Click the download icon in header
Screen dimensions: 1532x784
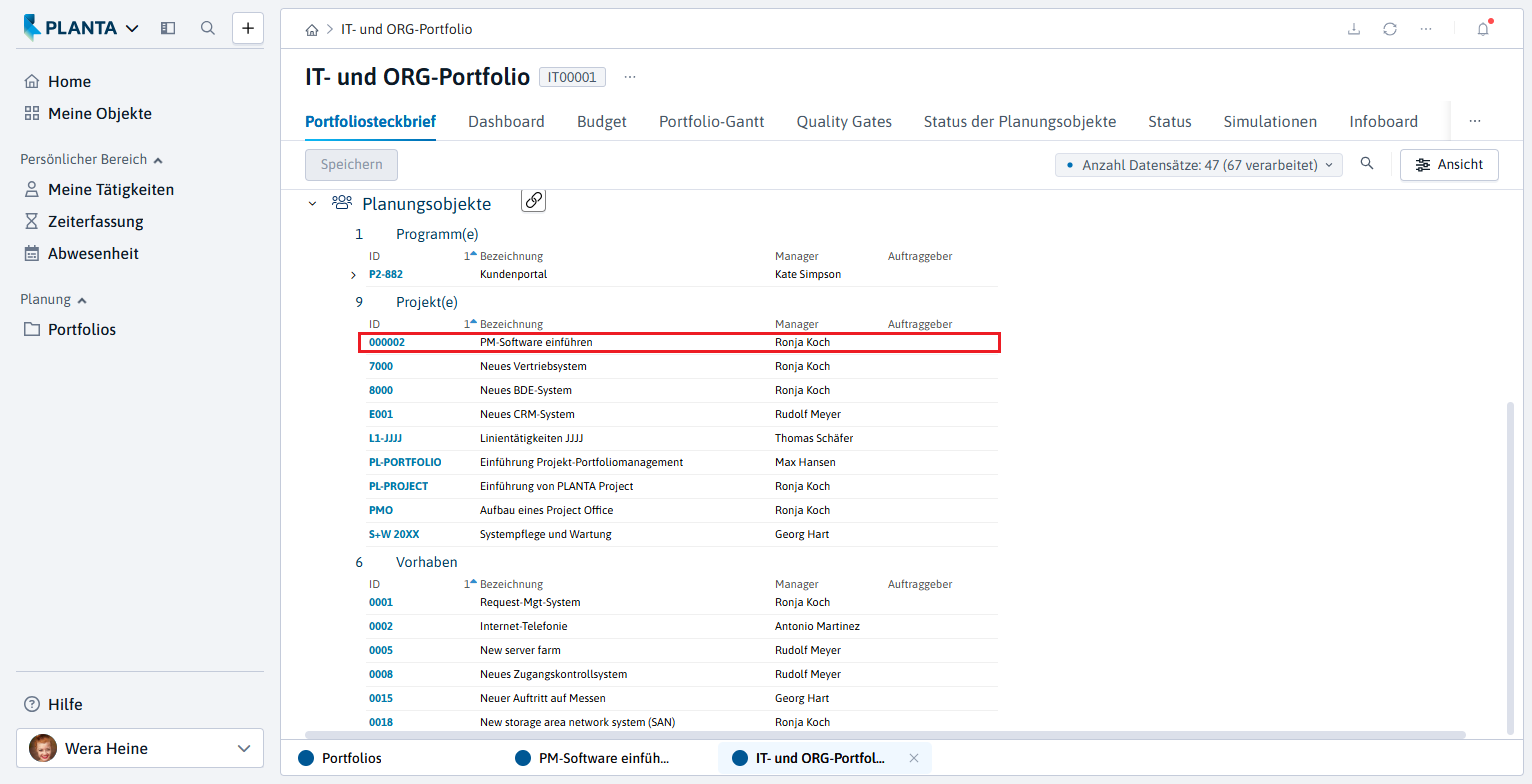coord(1354,29)
